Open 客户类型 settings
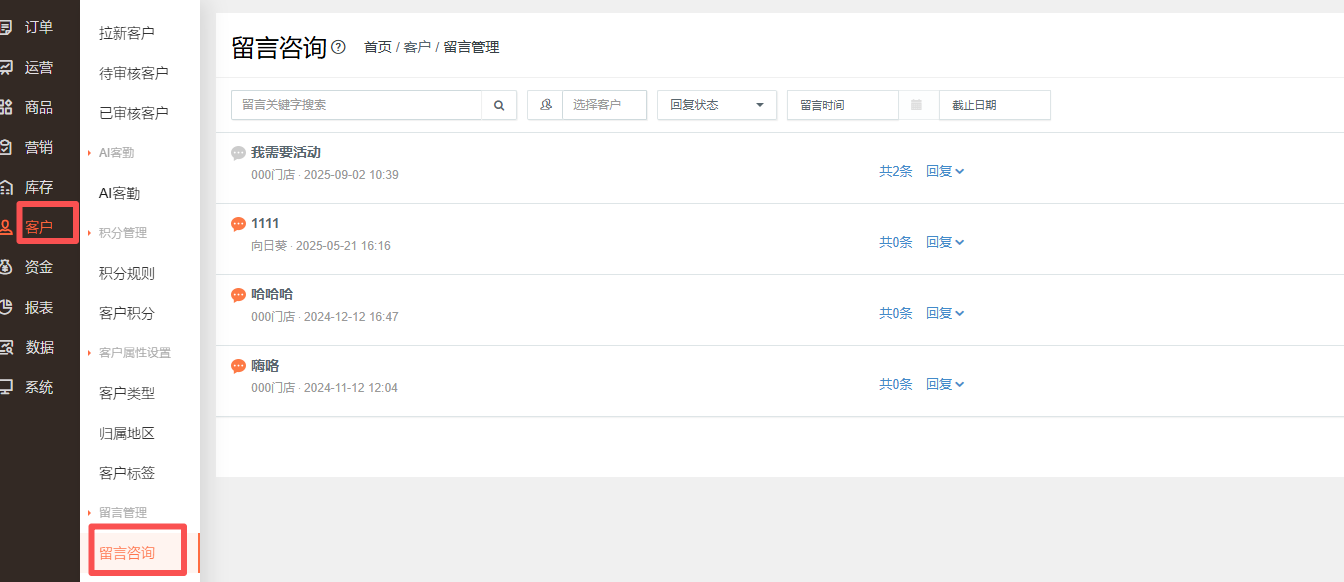Screen dimensions: 1344x582 pyautogui.click(x=127, y=393)
